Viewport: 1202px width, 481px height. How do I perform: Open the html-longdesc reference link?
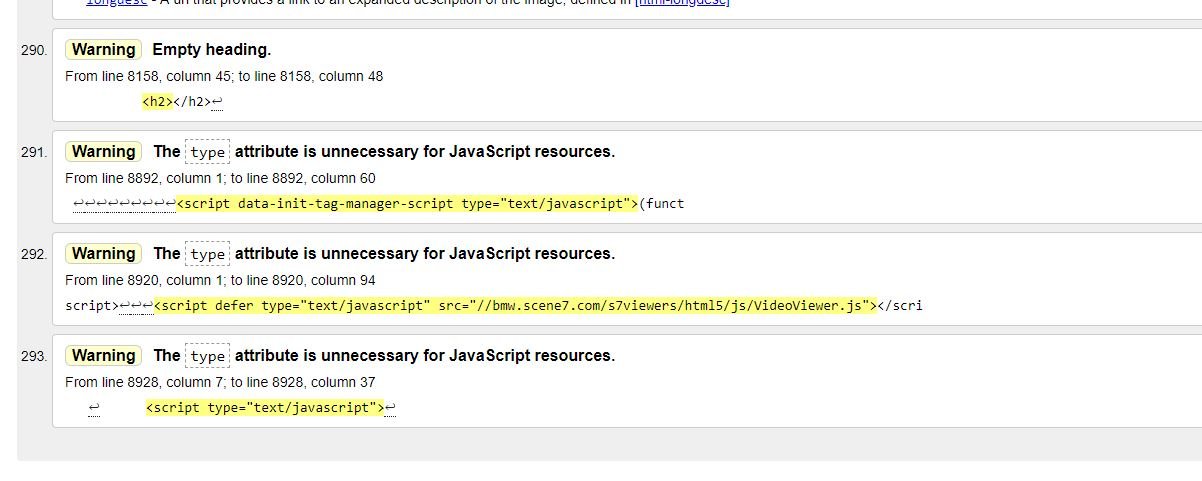pyautogui.click(x=682, y=3)
